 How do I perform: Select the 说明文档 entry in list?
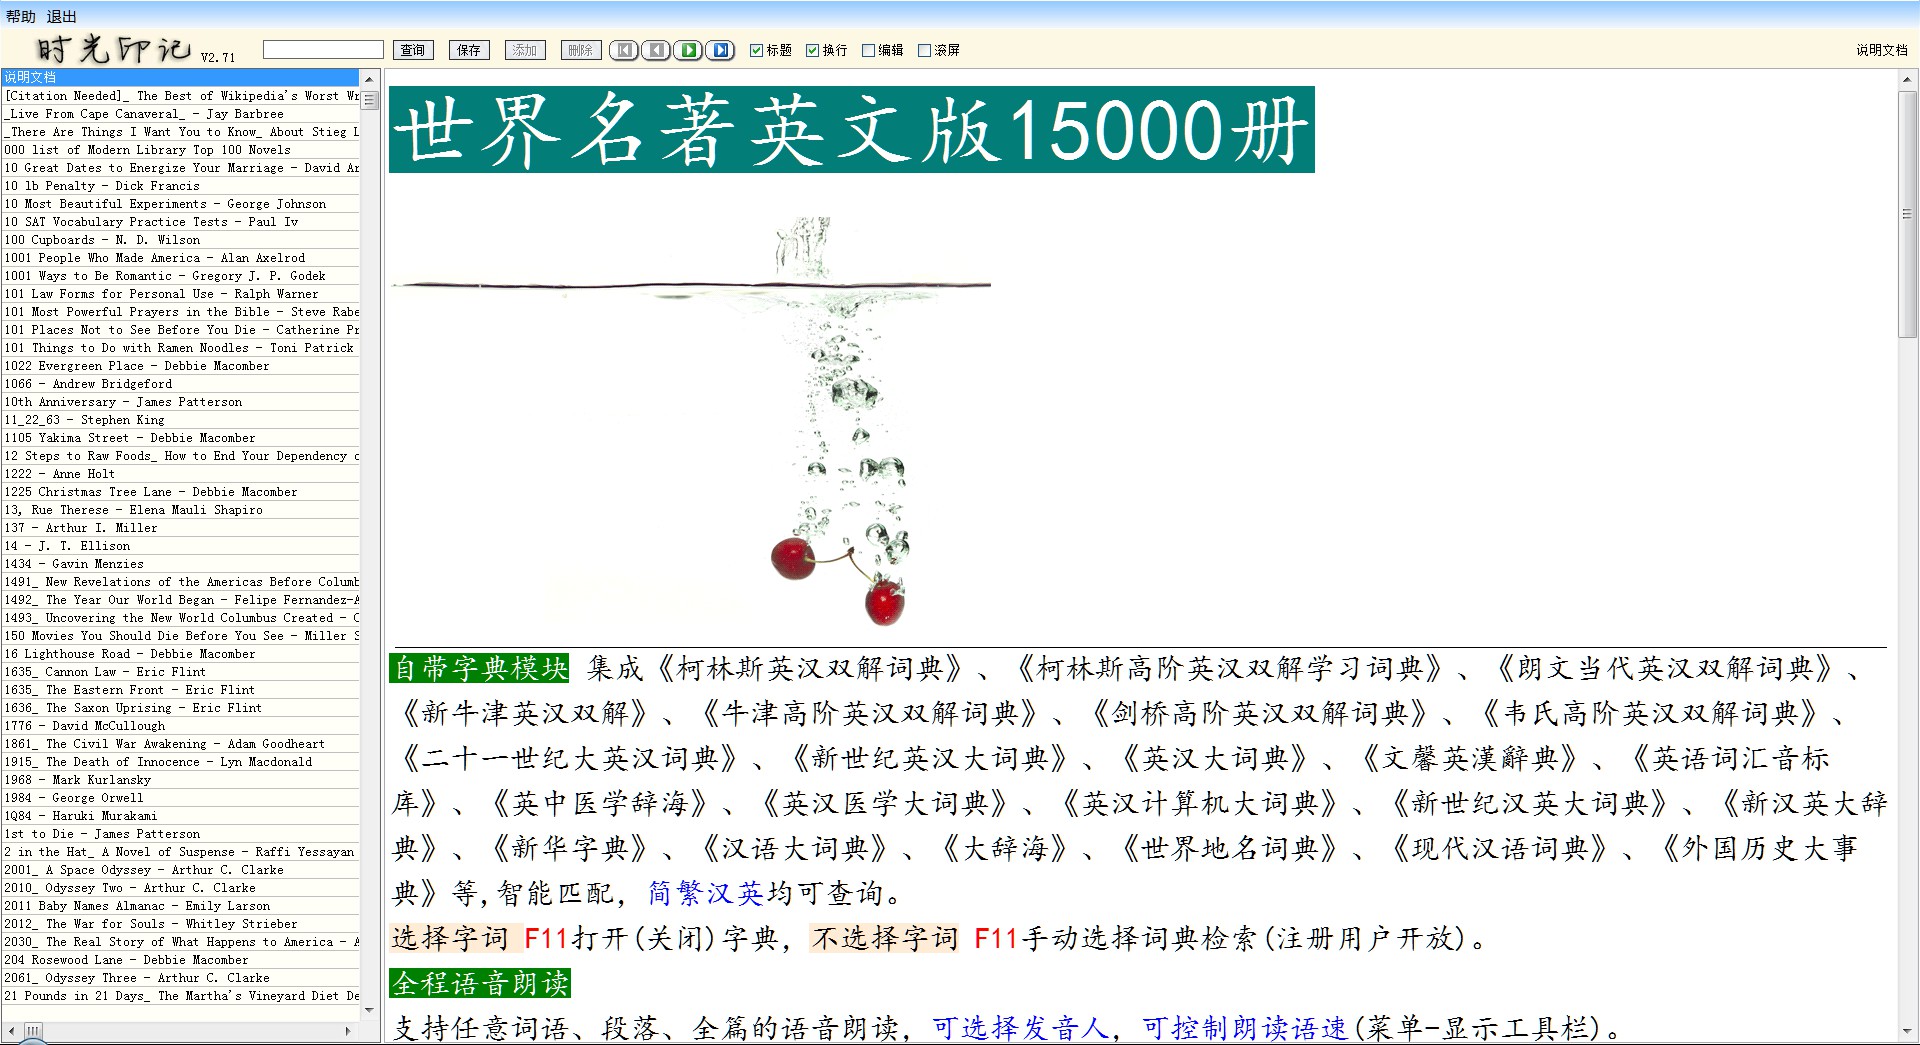pyautogui.click(x=180, y=77)
